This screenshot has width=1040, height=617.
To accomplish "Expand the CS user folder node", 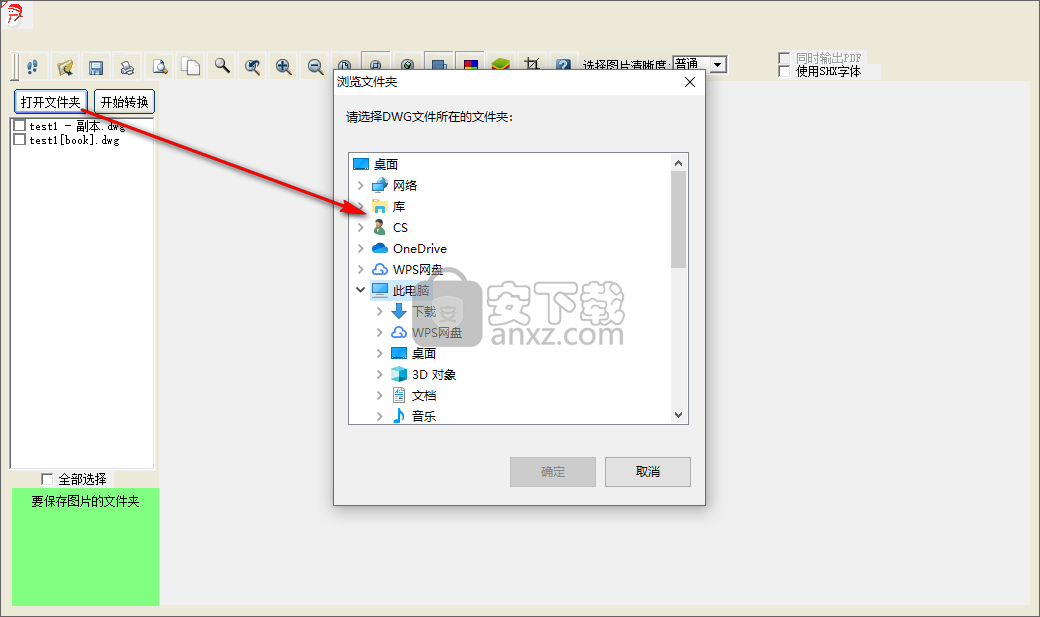I will click(x=360, y=227).
